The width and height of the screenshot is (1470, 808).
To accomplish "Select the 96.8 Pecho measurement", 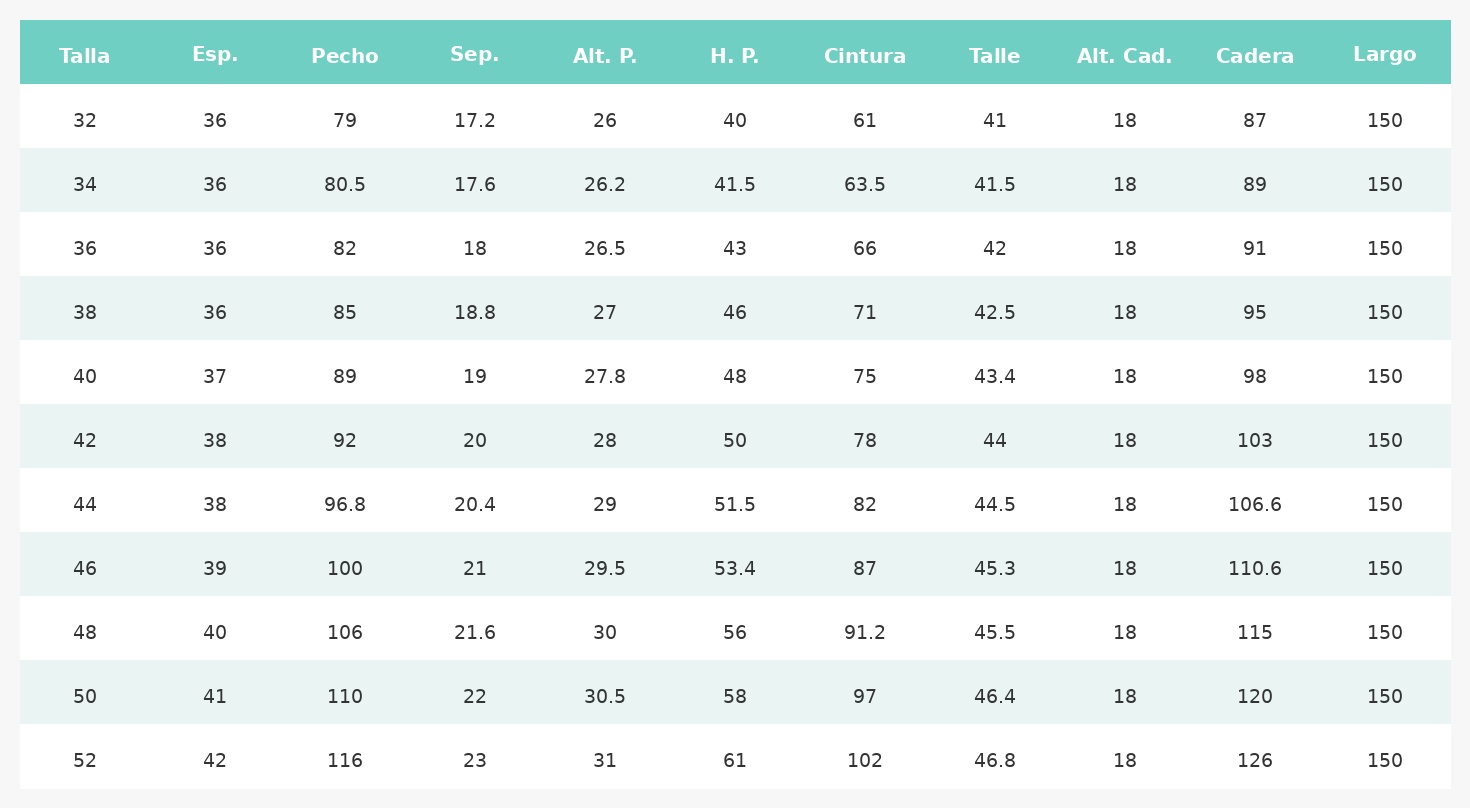I will coord(345,505).
